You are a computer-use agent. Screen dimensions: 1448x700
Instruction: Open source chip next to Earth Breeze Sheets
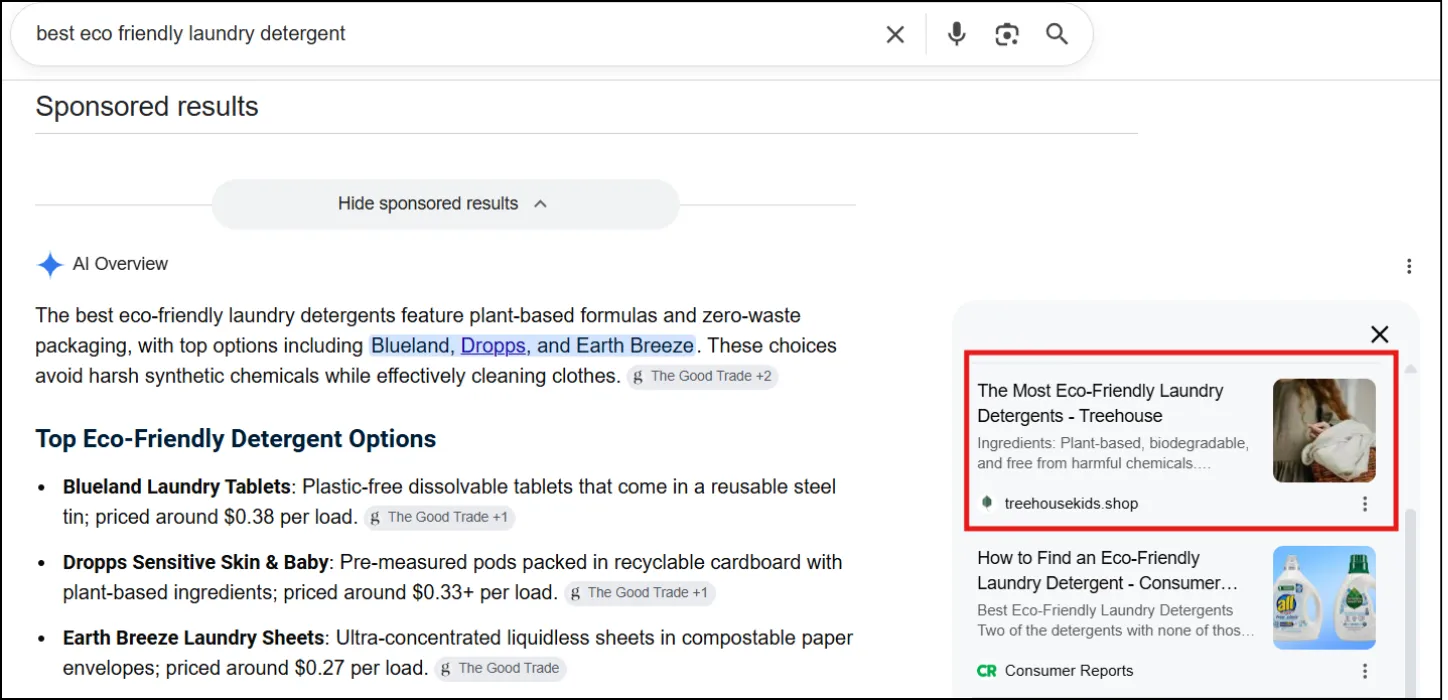[500, 669]
